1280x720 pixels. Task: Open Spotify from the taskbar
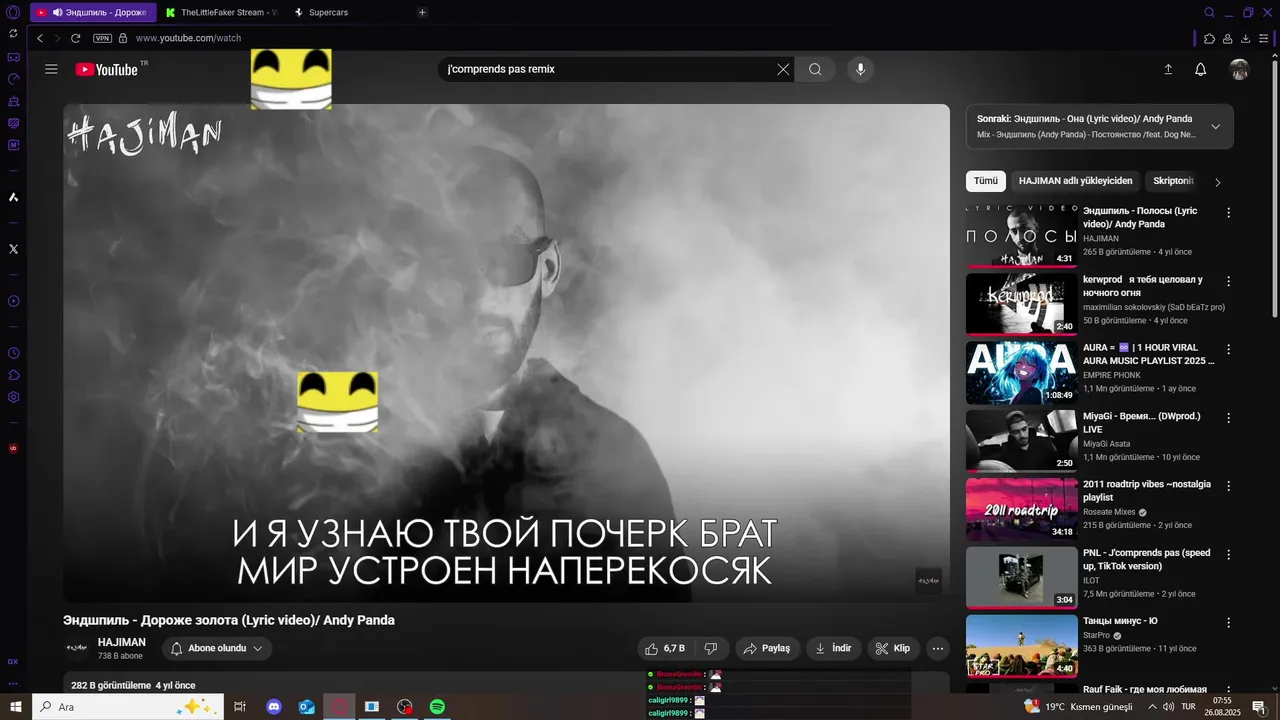[x=437, y=707]
